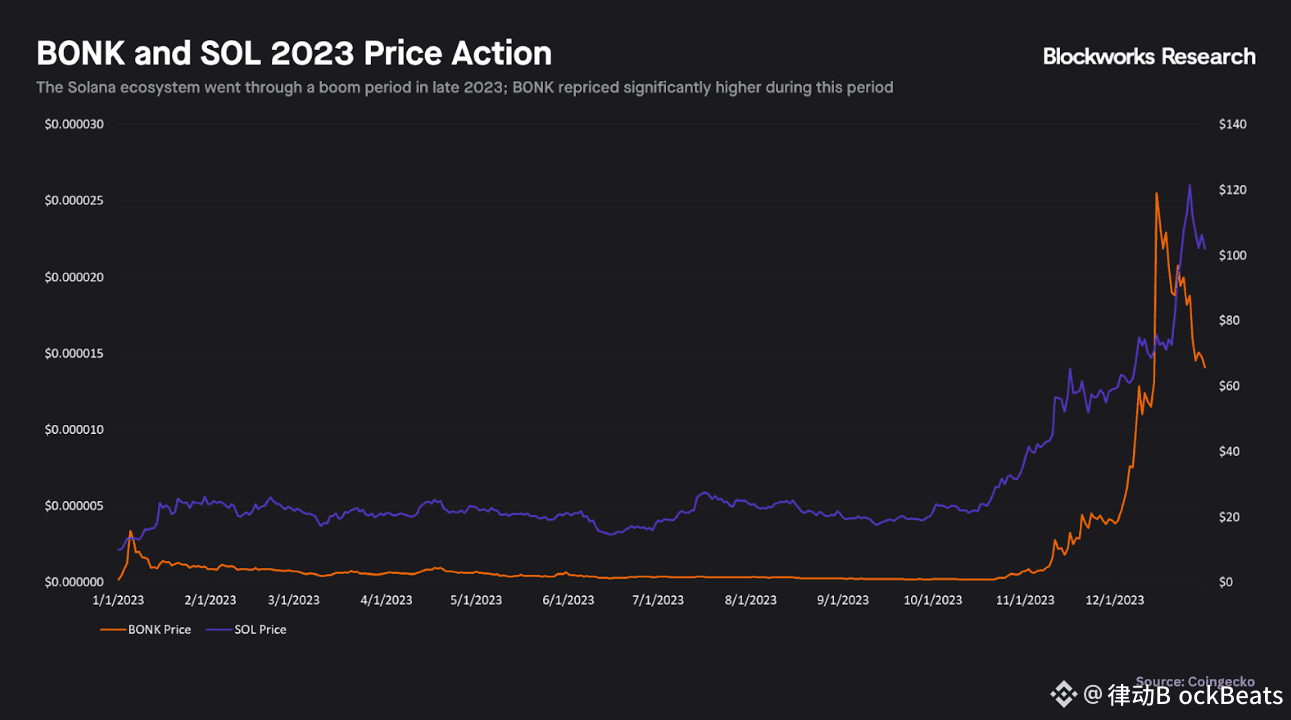The width and height of the screenshot is (1291, 720).
Task: Click the 12/1/2023 x-axis date label
Action: [1115, 600]
